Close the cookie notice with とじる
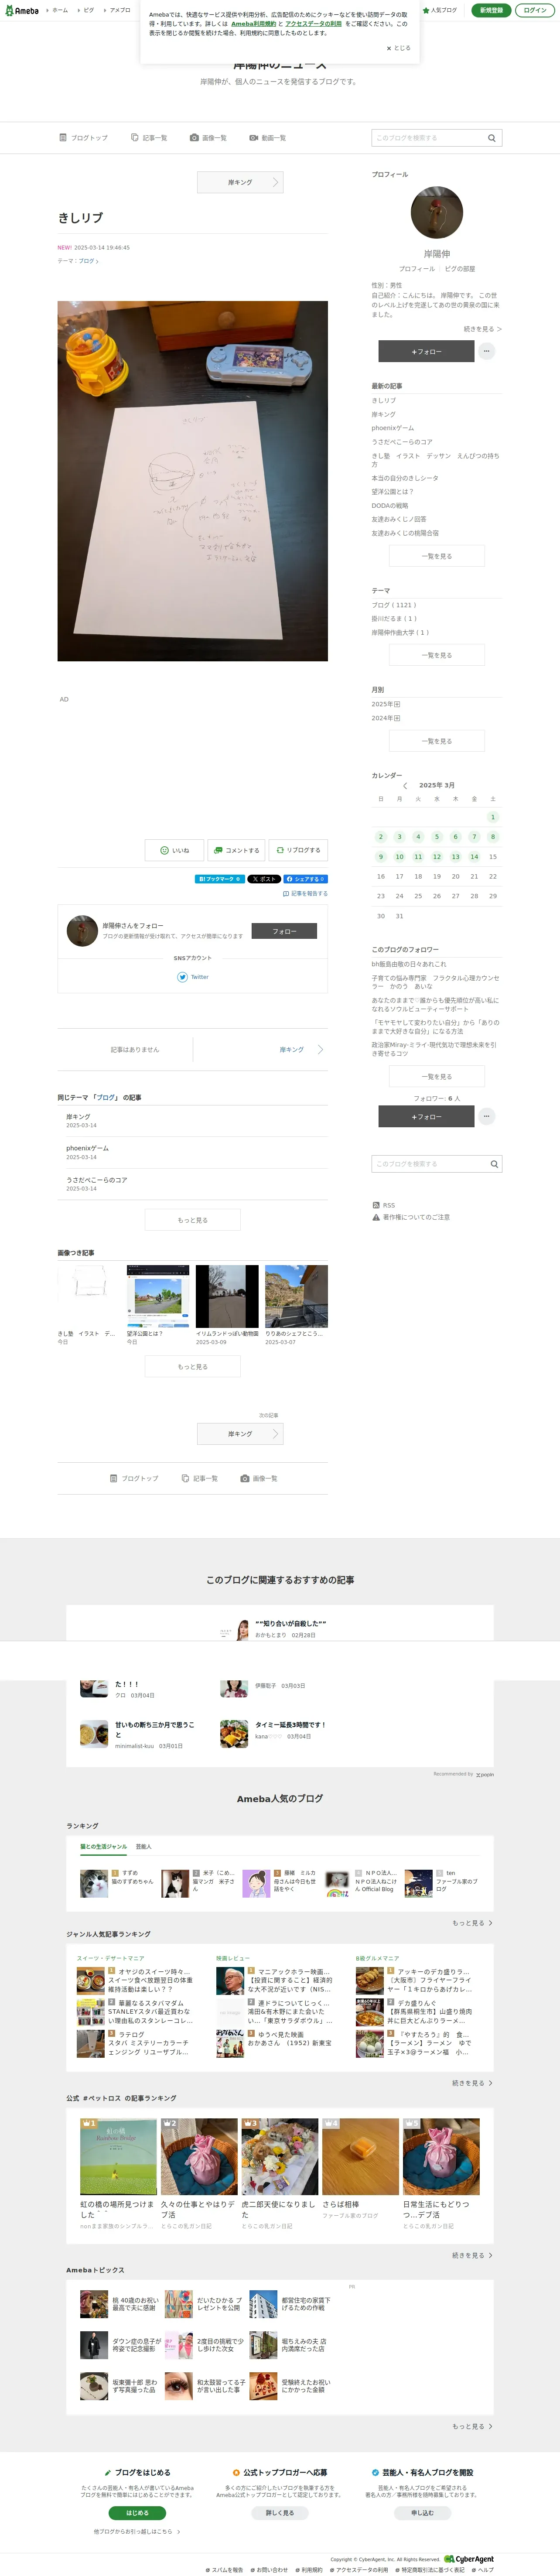This screenshot has width=560, height=2576. point(398,48)
